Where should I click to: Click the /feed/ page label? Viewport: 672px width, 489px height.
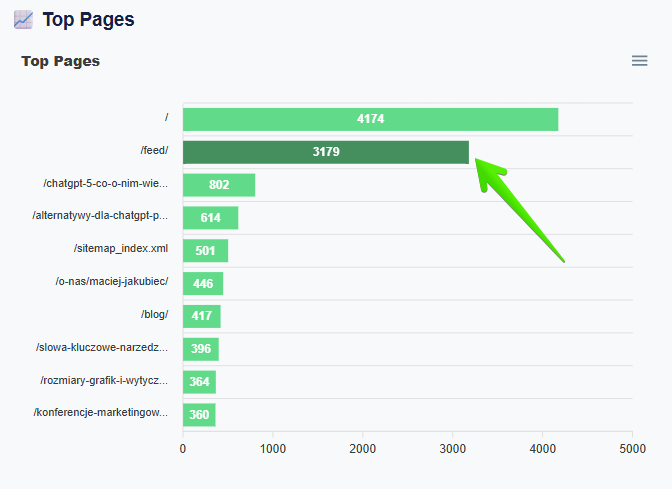(154, 151)
